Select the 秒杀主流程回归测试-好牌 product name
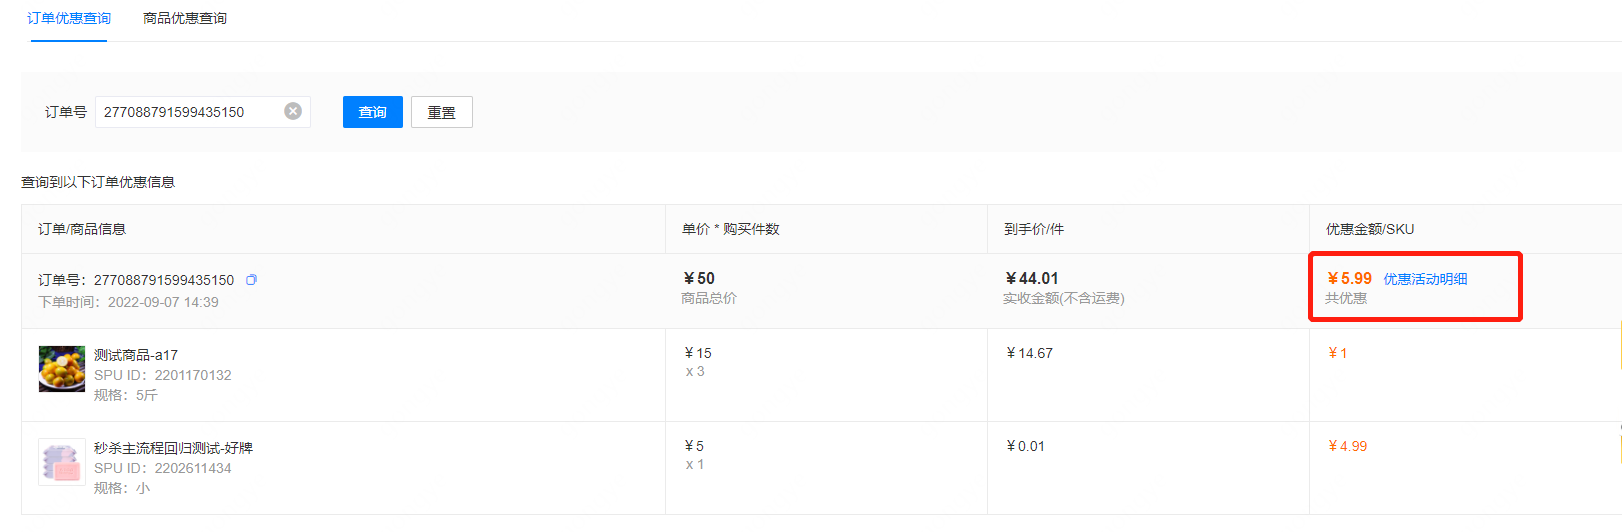 [x=173, y=448]
